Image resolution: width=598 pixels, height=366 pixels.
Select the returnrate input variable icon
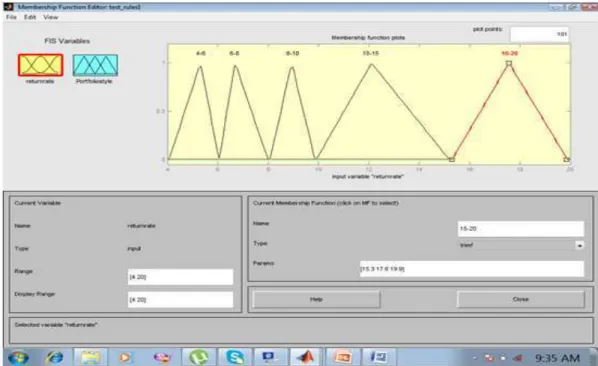tap(40, 65)
